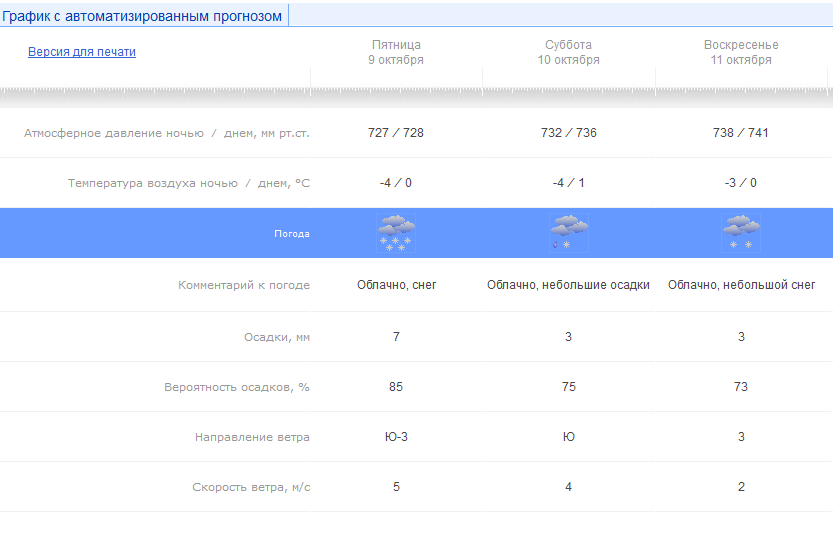This screenshot has height=547, width=833.
Task: Click Sunday's light snow weather icon
Action: pos(741,233)
